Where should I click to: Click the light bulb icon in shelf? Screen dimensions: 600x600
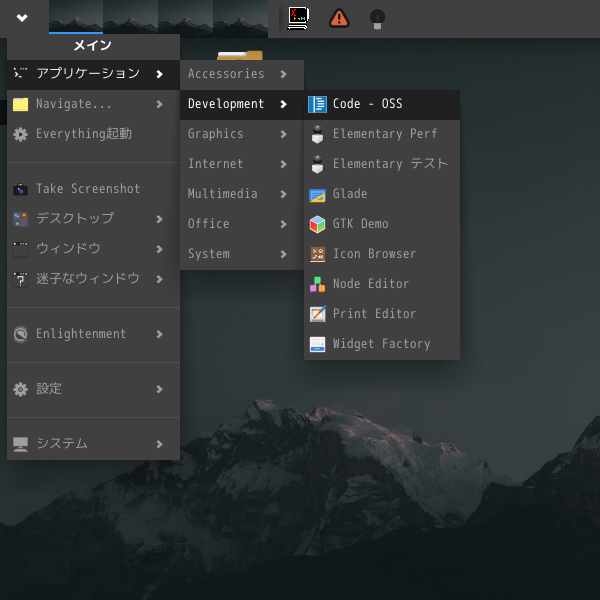coord(377,19)
